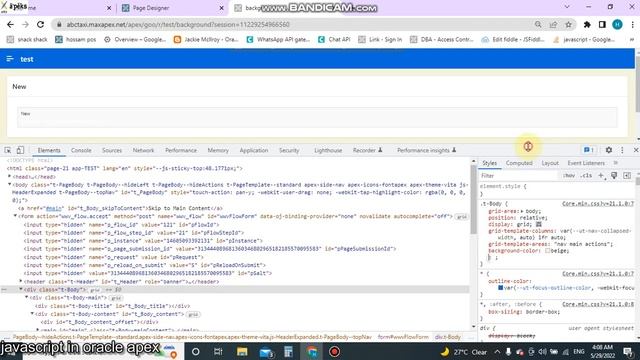The height and width of the screenshot is (360, 640).
Task: Open Edit fiddle - JSFiddle bookmark
Action: (x=513, y=39)
